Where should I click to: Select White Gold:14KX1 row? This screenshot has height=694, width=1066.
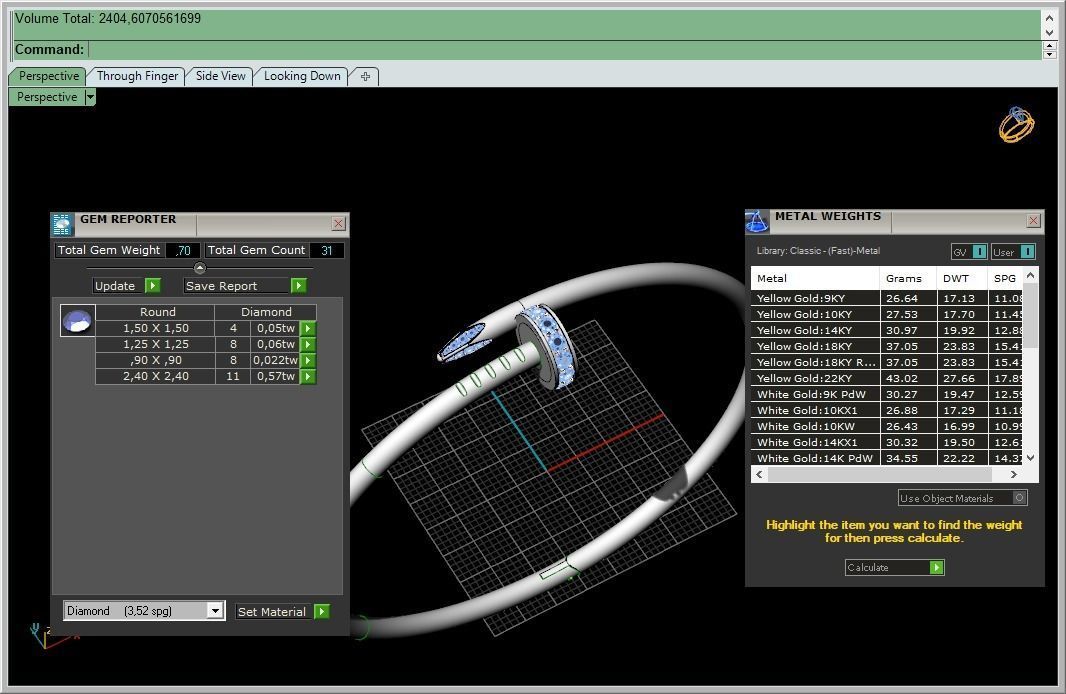[887, 442]
